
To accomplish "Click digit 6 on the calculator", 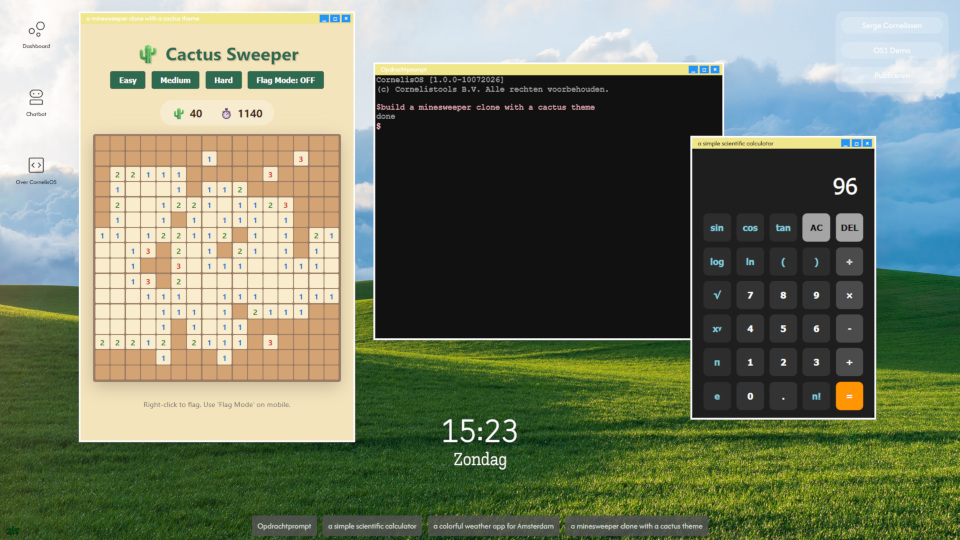I will pyautogui.click(x=816, y=329).
